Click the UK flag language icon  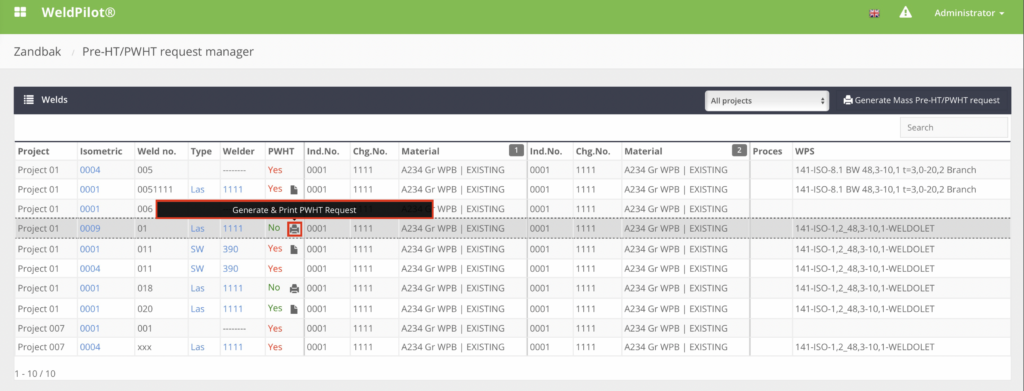(874, 13)
